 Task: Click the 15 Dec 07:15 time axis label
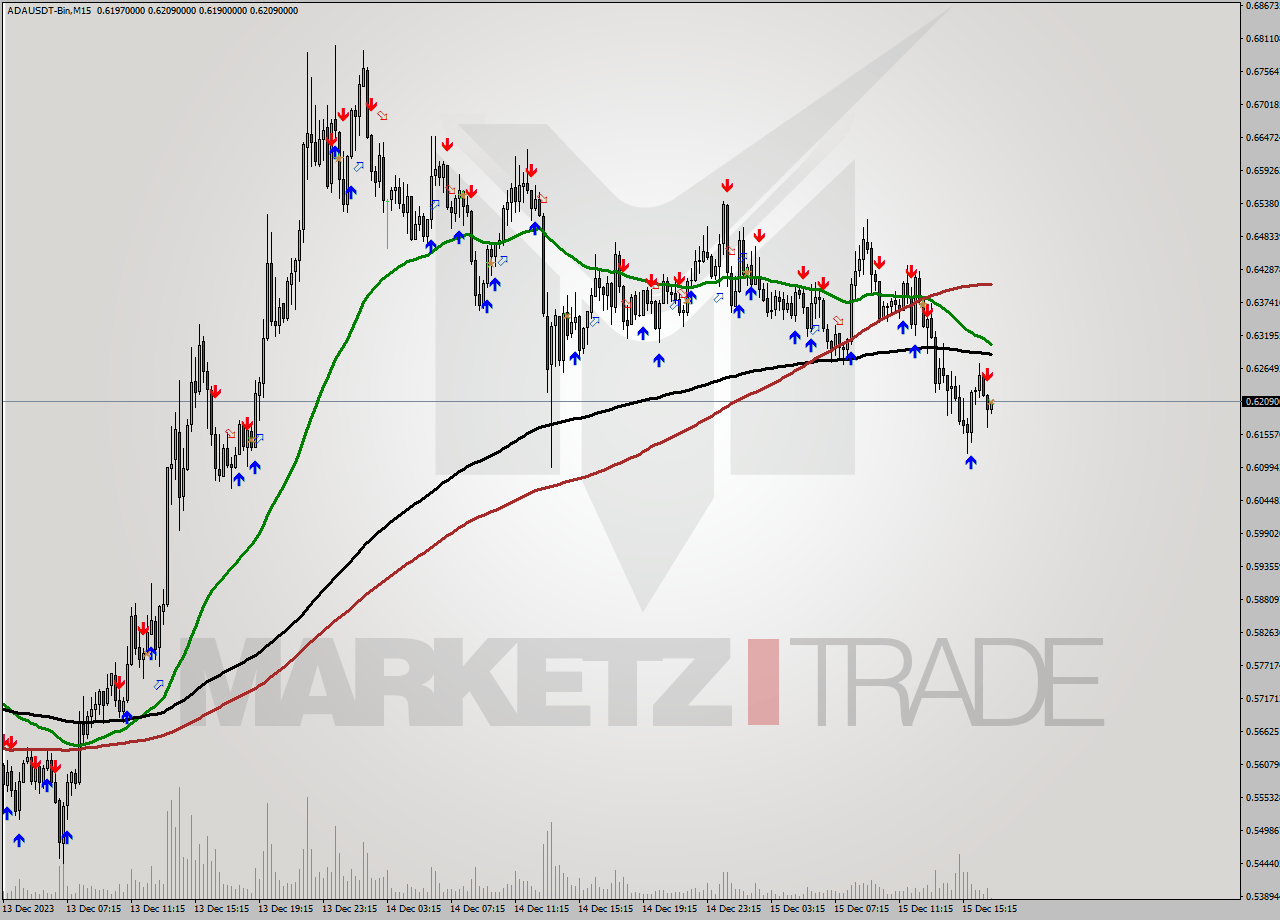tap(861, 909)
